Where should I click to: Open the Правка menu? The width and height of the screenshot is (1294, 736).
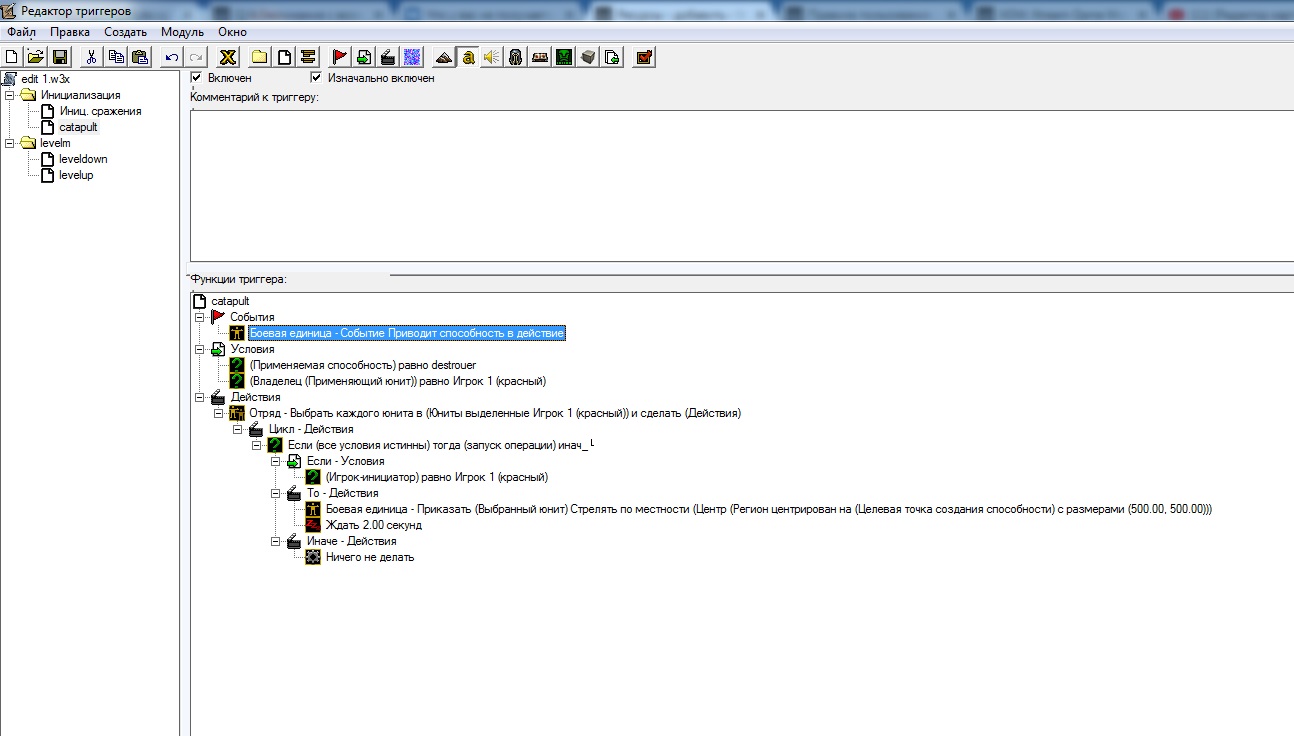(x=70, y=32)
